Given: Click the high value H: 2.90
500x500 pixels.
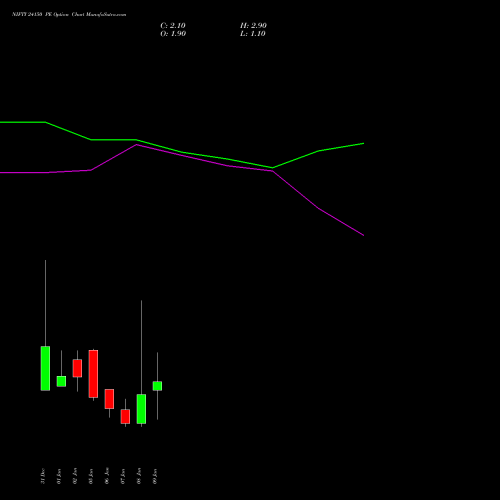Looking at the screenshot, I should click(253, 26).
